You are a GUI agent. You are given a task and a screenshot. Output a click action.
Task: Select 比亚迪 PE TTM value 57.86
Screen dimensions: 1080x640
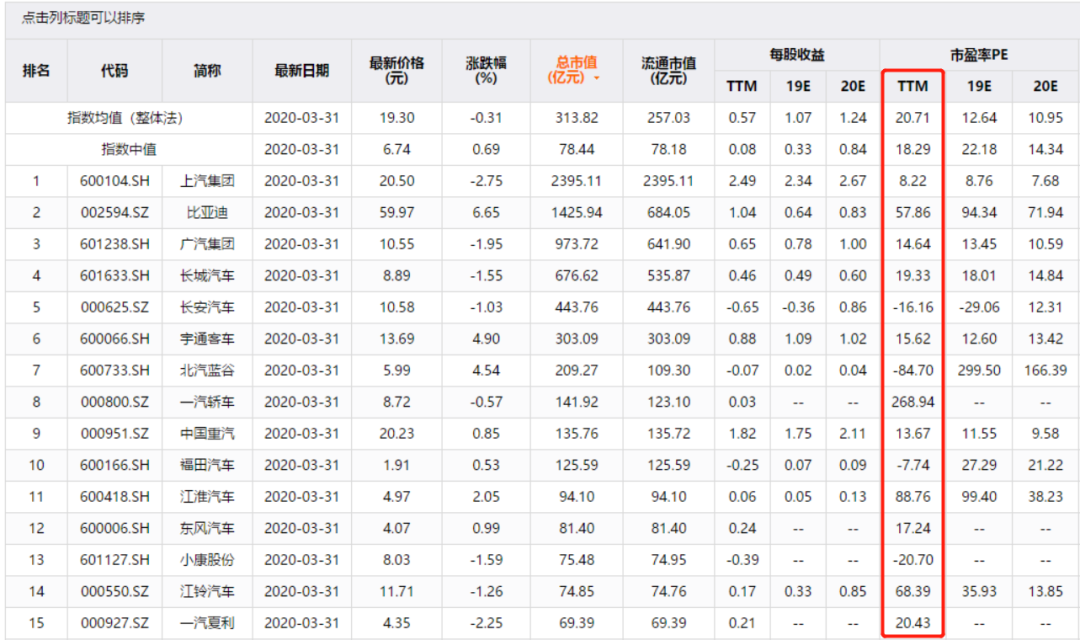(x=913, y=213)
